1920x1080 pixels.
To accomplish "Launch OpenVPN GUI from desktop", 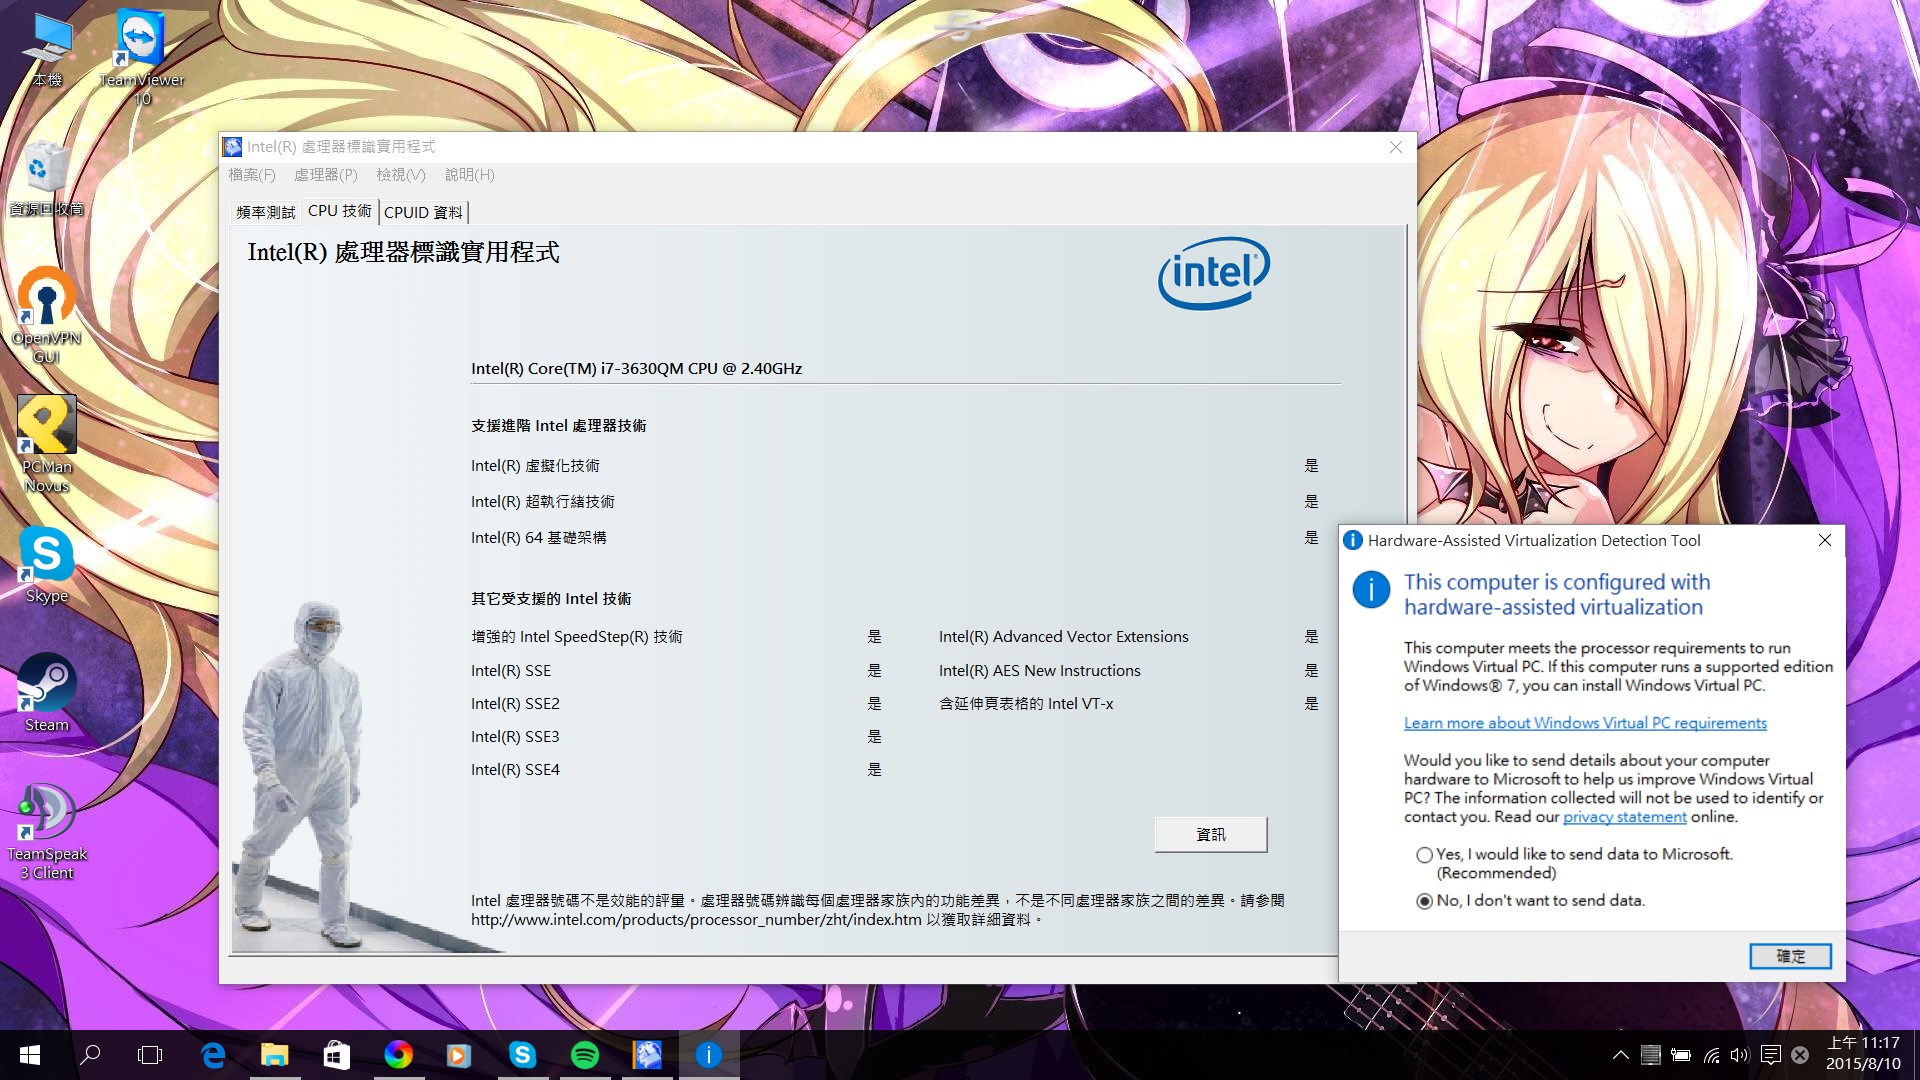I will [46, 315].
